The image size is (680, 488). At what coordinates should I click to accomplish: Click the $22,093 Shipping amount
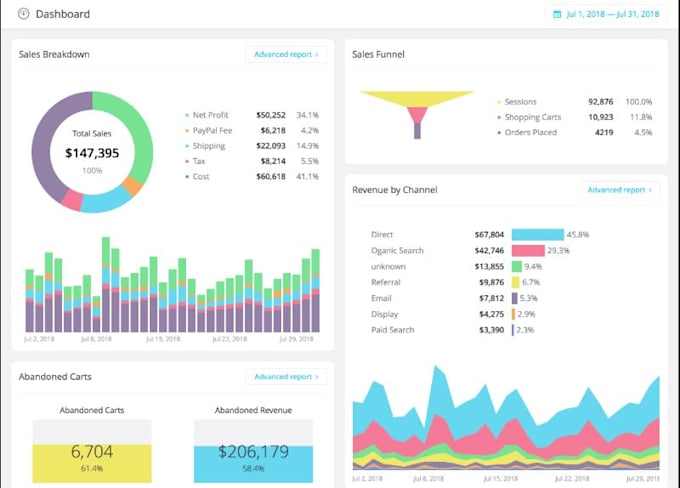pos(271,146)
